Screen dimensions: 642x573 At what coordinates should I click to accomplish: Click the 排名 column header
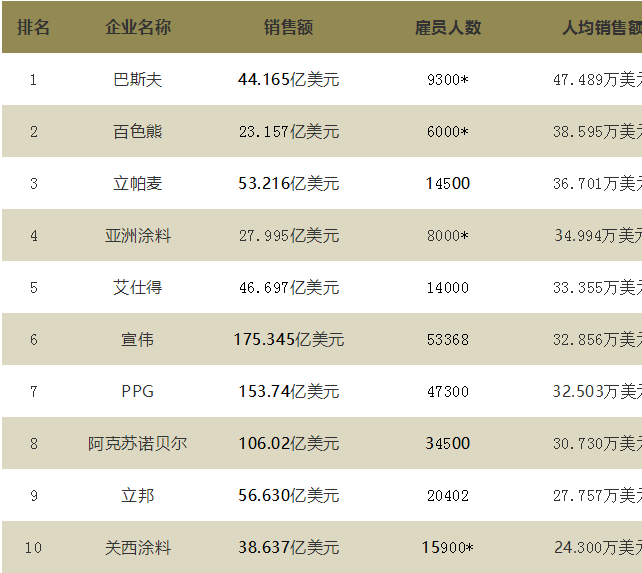point(33,27)
